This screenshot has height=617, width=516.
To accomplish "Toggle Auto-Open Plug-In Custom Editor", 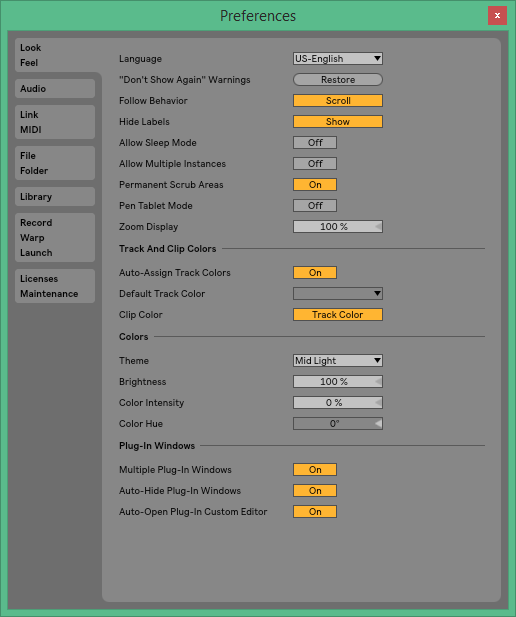I will point(315,512).
